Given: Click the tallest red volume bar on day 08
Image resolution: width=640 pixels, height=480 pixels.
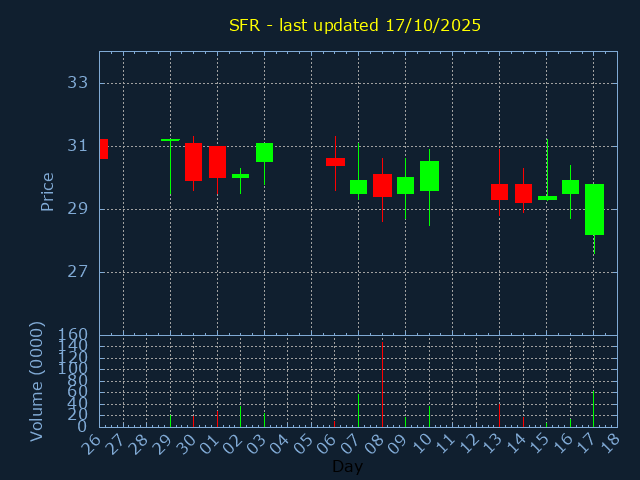Looking at the screenshot, I should coord(382,385).
